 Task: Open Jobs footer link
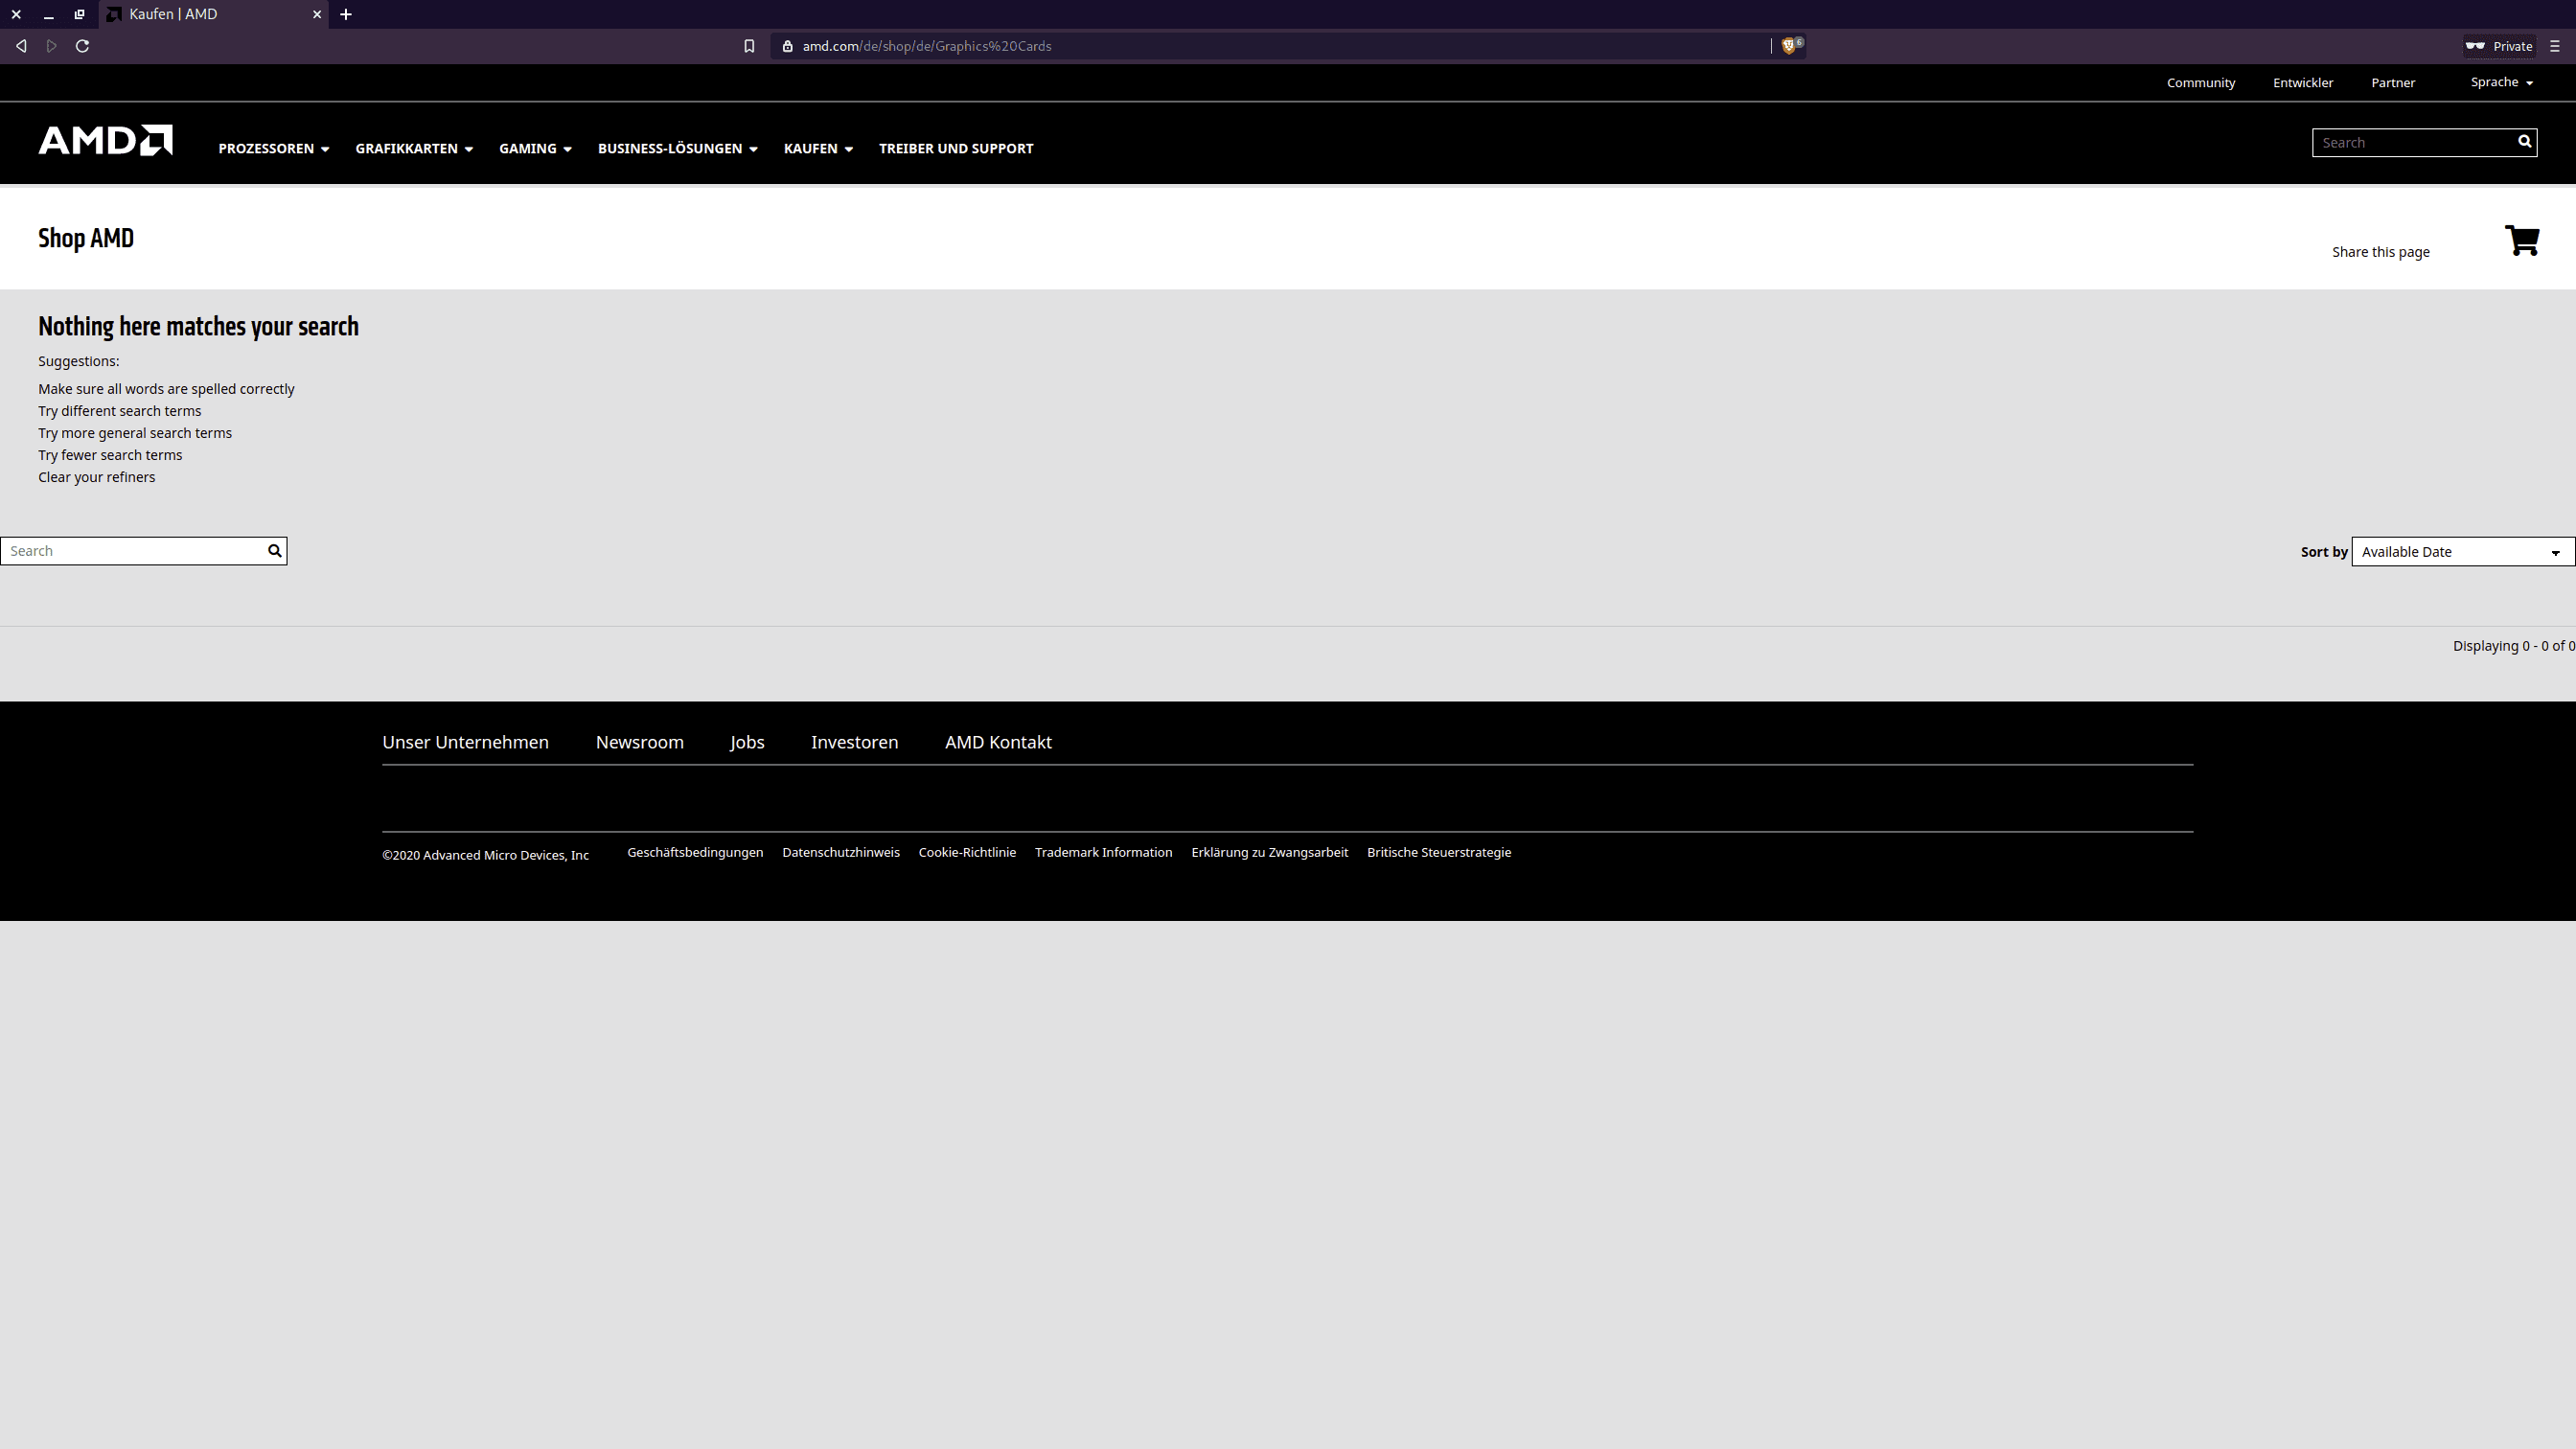747,742
